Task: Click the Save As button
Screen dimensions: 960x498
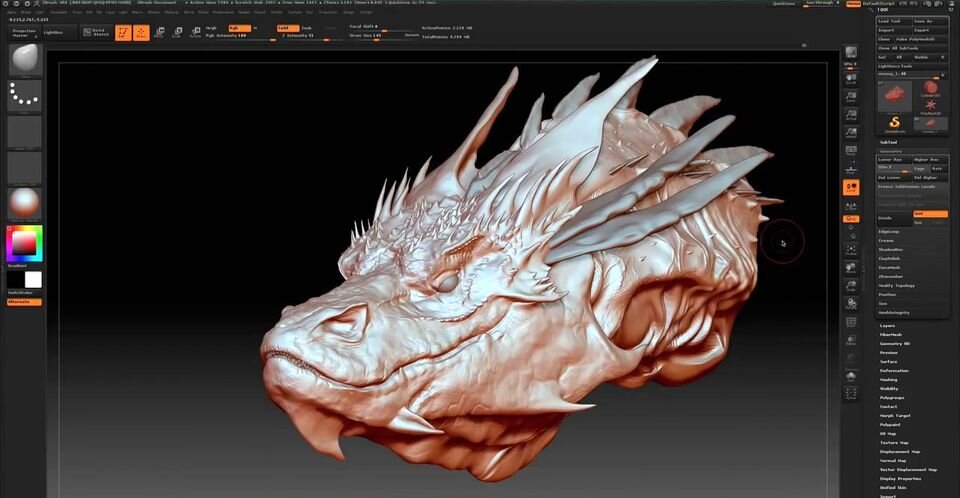Action: point(930,21)
